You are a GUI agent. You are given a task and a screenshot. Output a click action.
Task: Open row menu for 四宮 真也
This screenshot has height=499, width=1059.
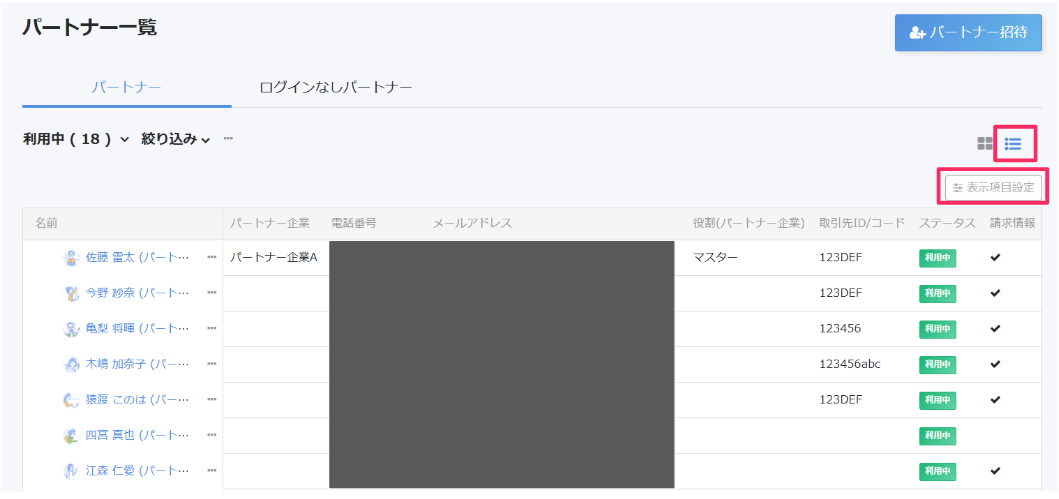(x=212, y=436)
